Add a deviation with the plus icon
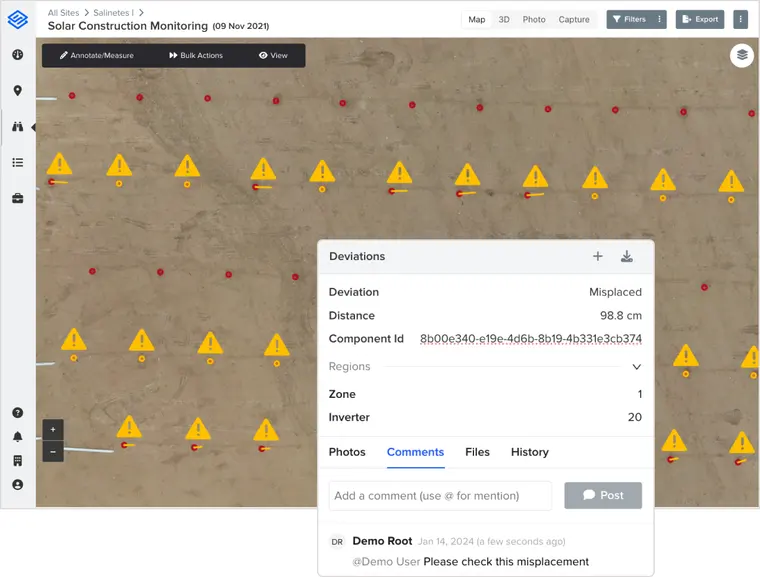Viewport: 760px width, 577px height. [598, 256]
